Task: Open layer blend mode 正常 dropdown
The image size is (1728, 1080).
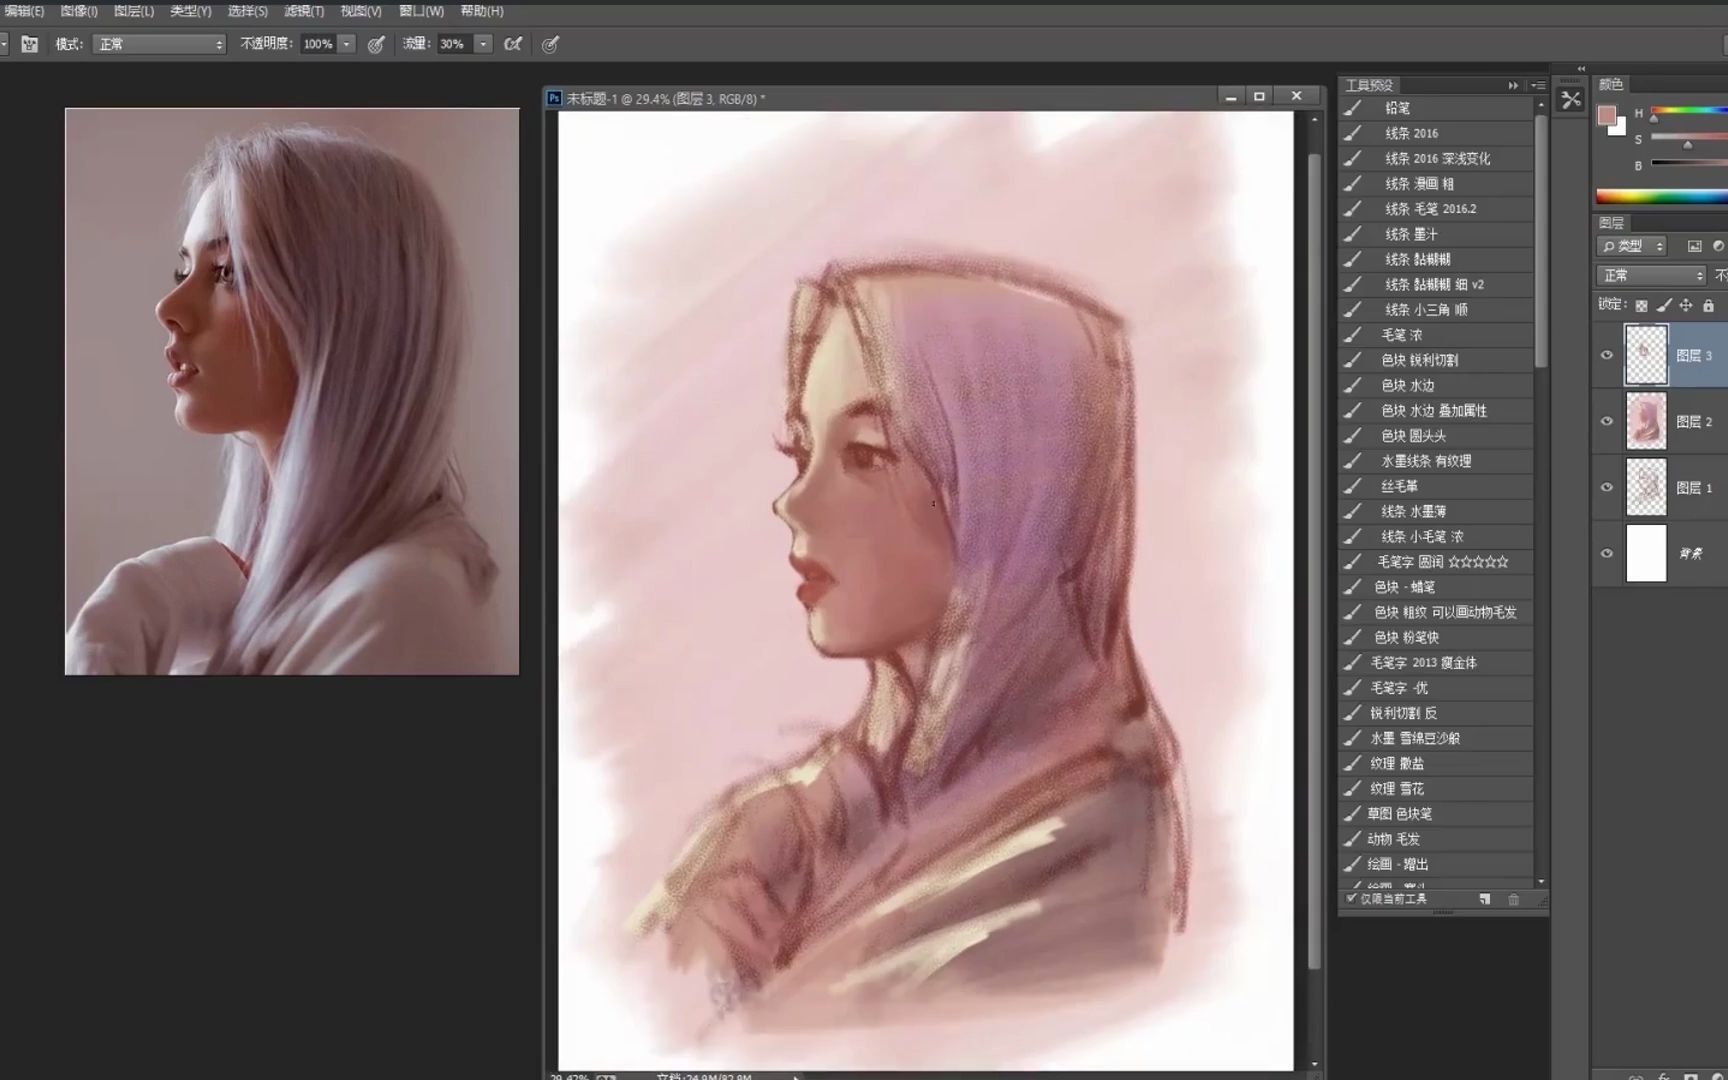Action: 1651,275
